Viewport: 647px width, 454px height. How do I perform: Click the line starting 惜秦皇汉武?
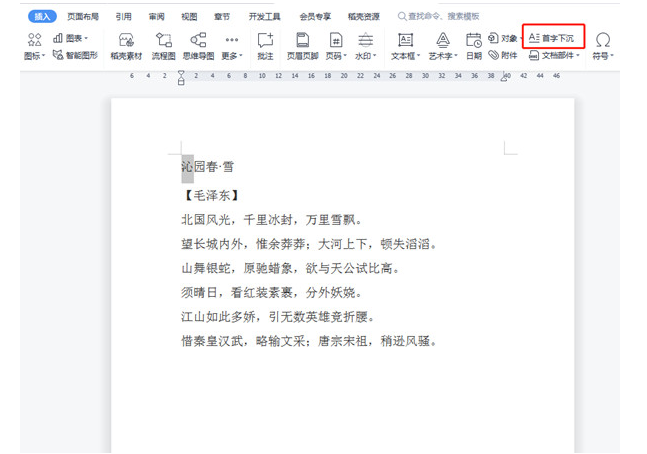point(309,341)
